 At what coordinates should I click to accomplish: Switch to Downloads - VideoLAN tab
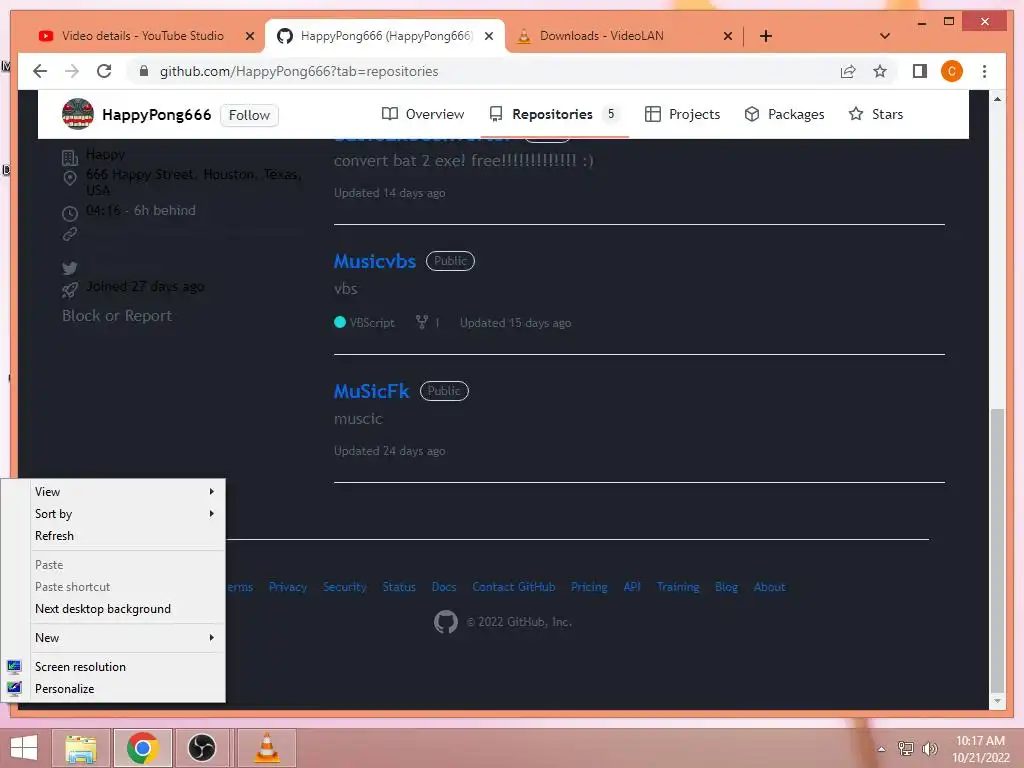(x=601, y=36)
